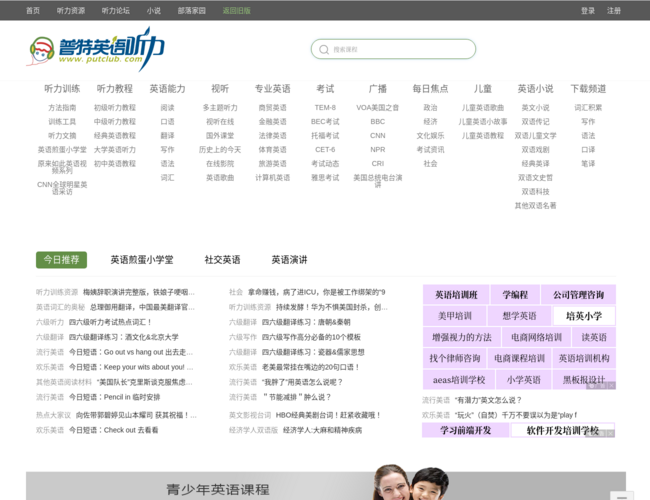Click 返回旧版 link

point(237,11)
